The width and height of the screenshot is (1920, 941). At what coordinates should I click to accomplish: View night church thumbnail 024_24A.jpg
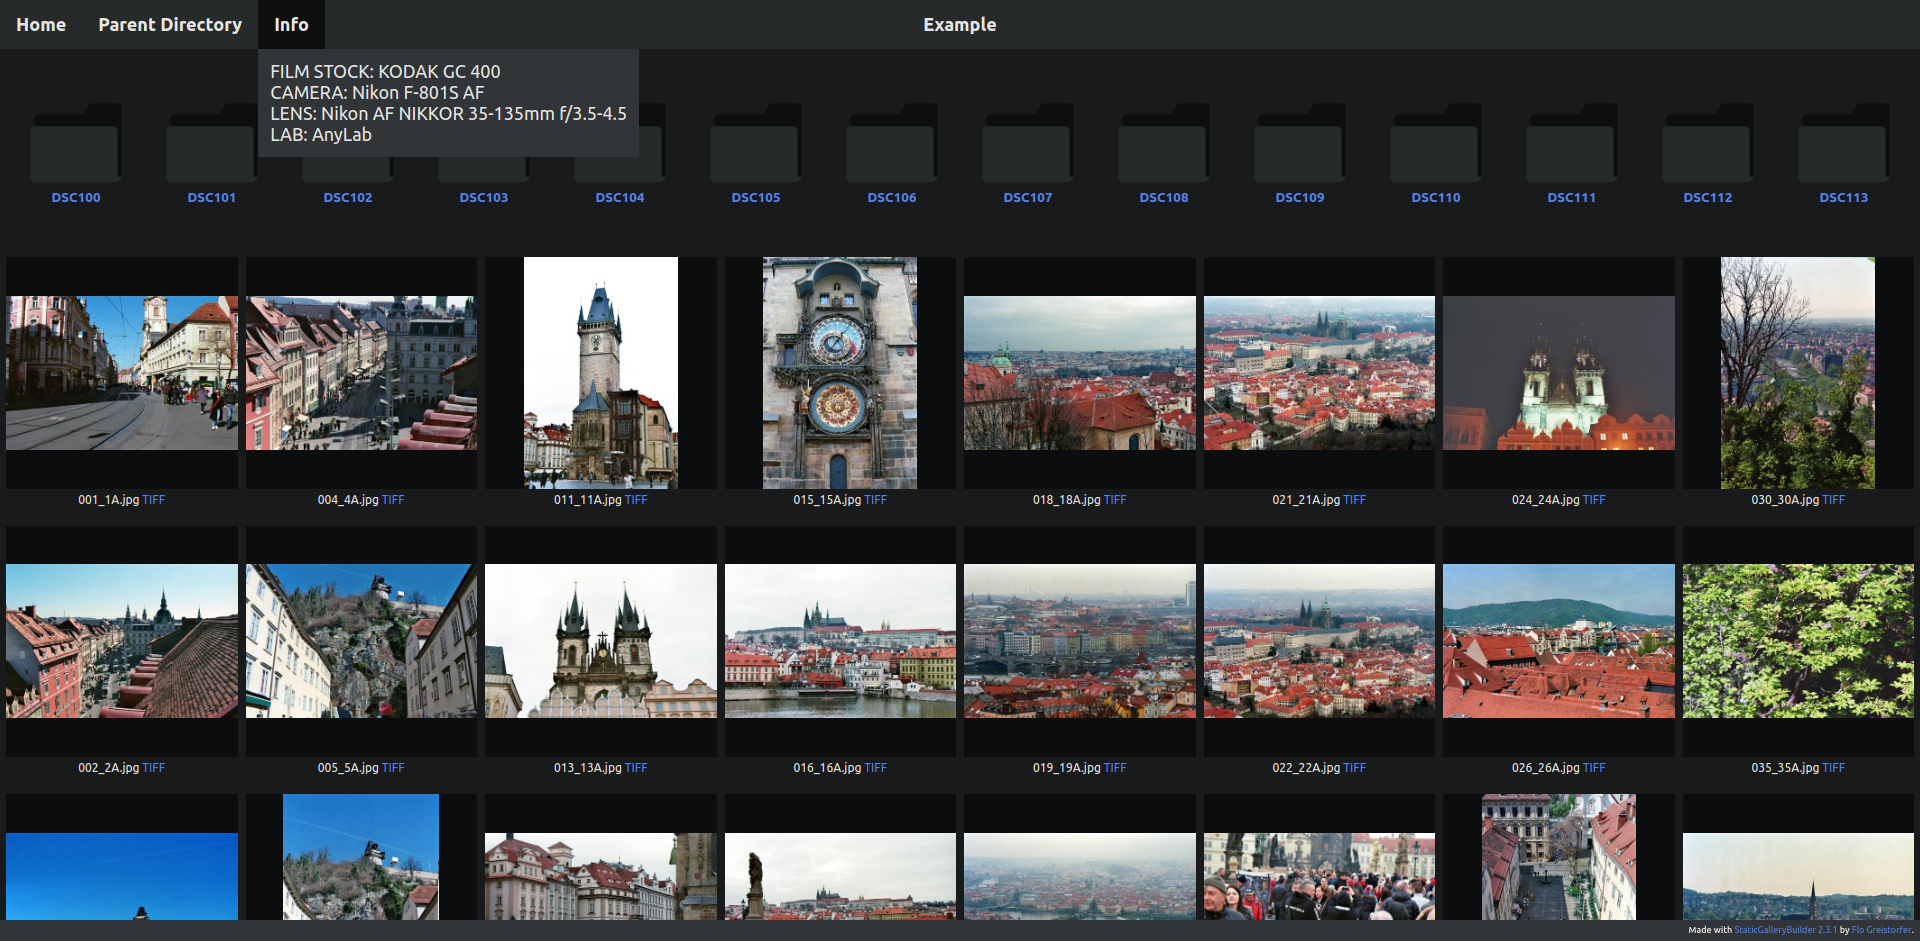[x=1558, y=373]
